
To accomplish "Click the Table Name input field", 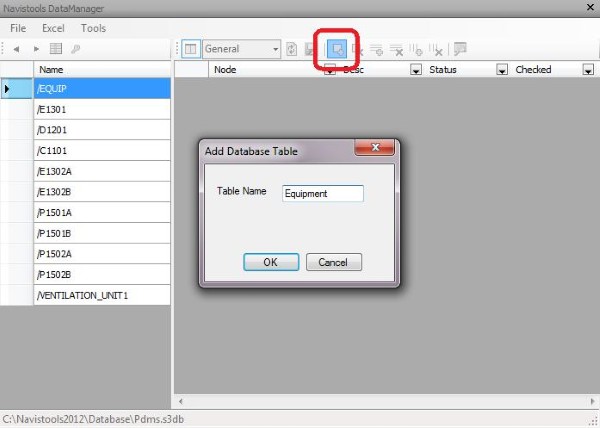I will [321, 193].
